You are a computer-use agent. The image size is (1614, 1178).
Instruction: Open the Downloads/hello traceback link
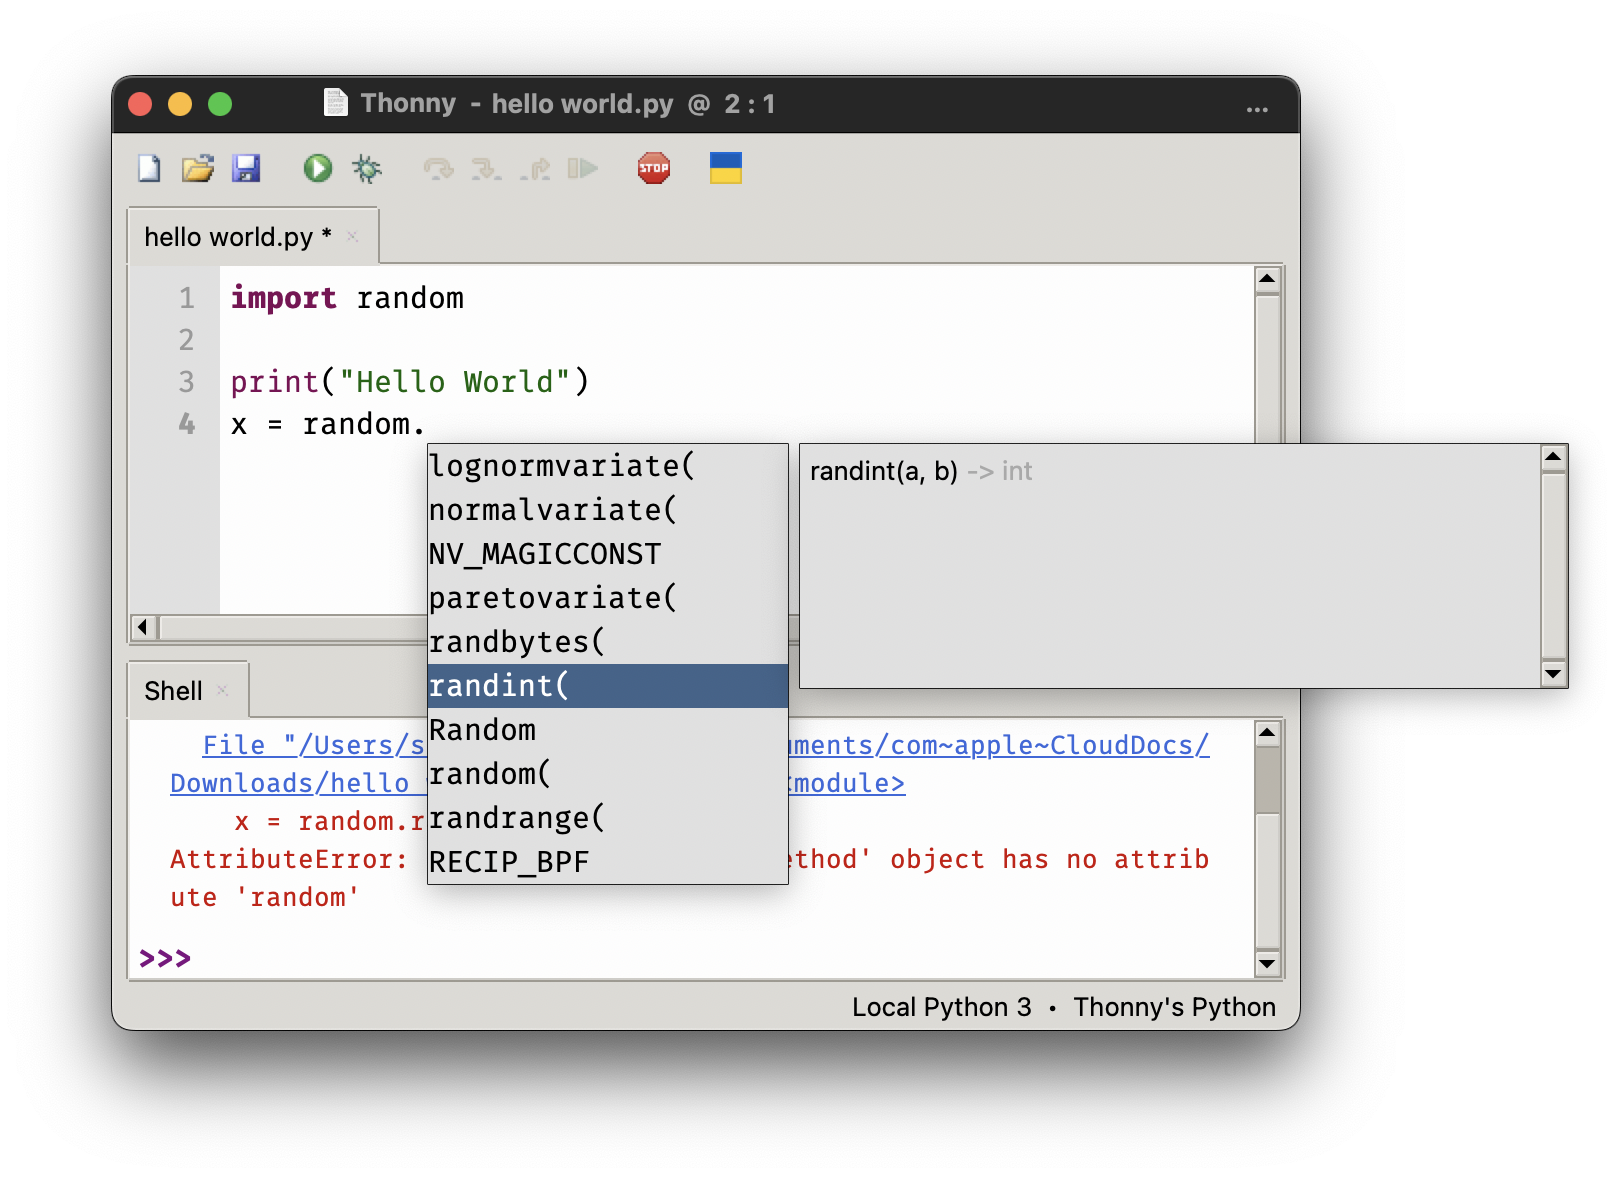coord(290,783)
